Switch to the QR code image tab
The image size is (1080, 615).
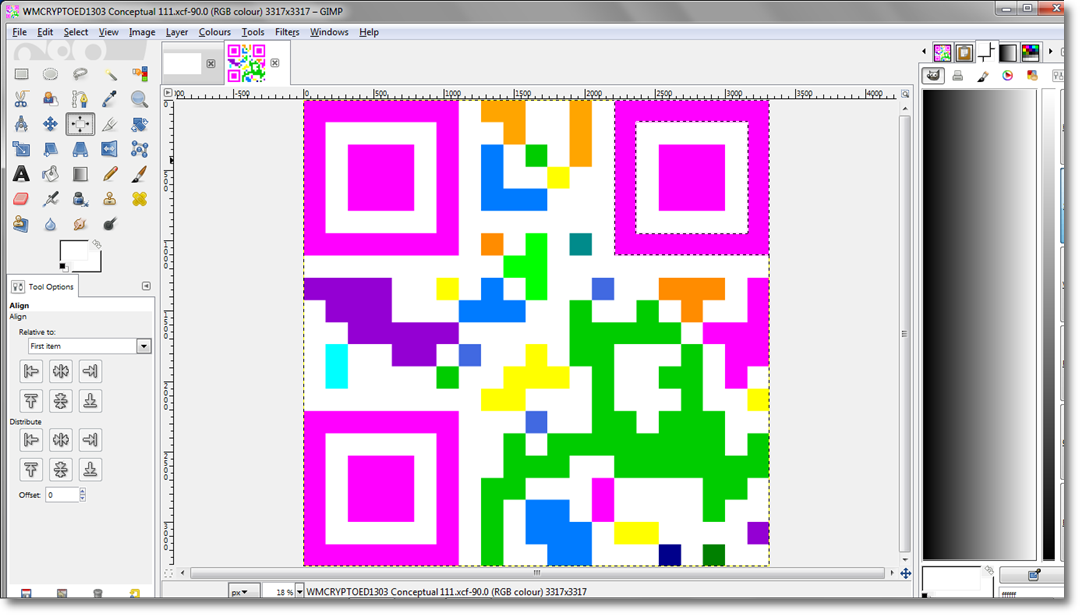coord(246,63)
